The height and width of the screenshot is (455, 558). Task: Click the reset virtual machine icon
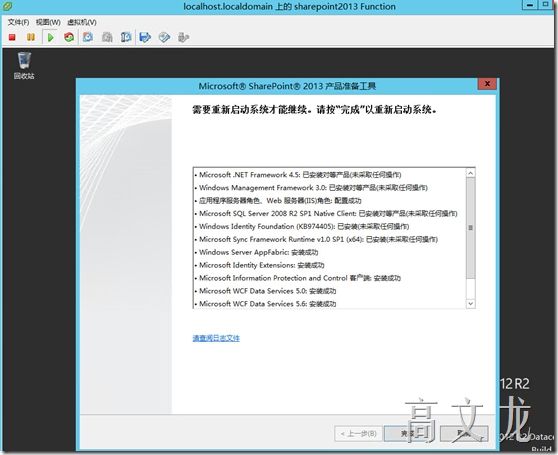point(69,37)
